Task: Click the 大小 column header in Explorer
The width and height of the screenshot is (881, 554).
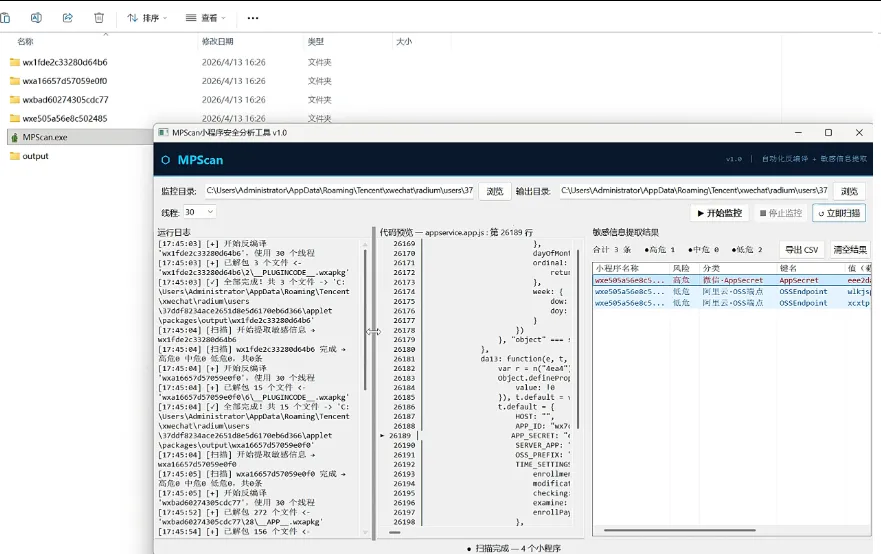Action: pyautogui.click(x=404, y=42)
